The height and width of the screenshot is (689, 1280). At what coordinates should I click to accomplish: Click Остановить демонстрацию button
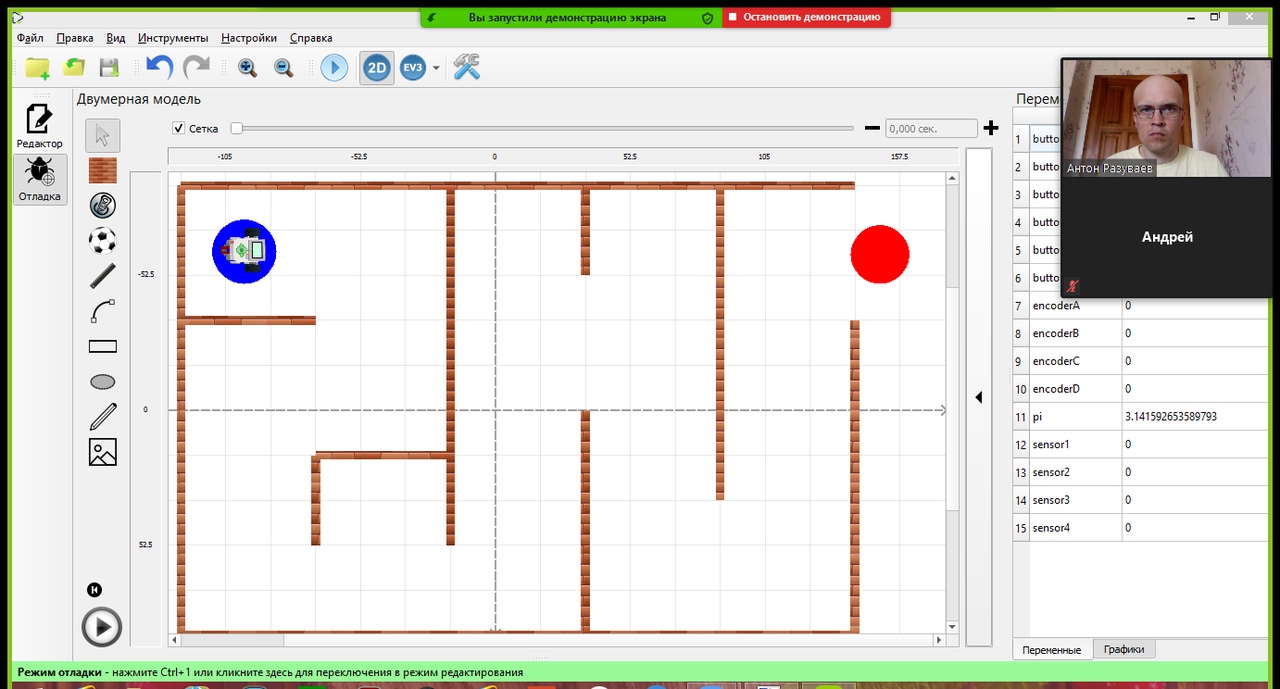pos(805,17)
